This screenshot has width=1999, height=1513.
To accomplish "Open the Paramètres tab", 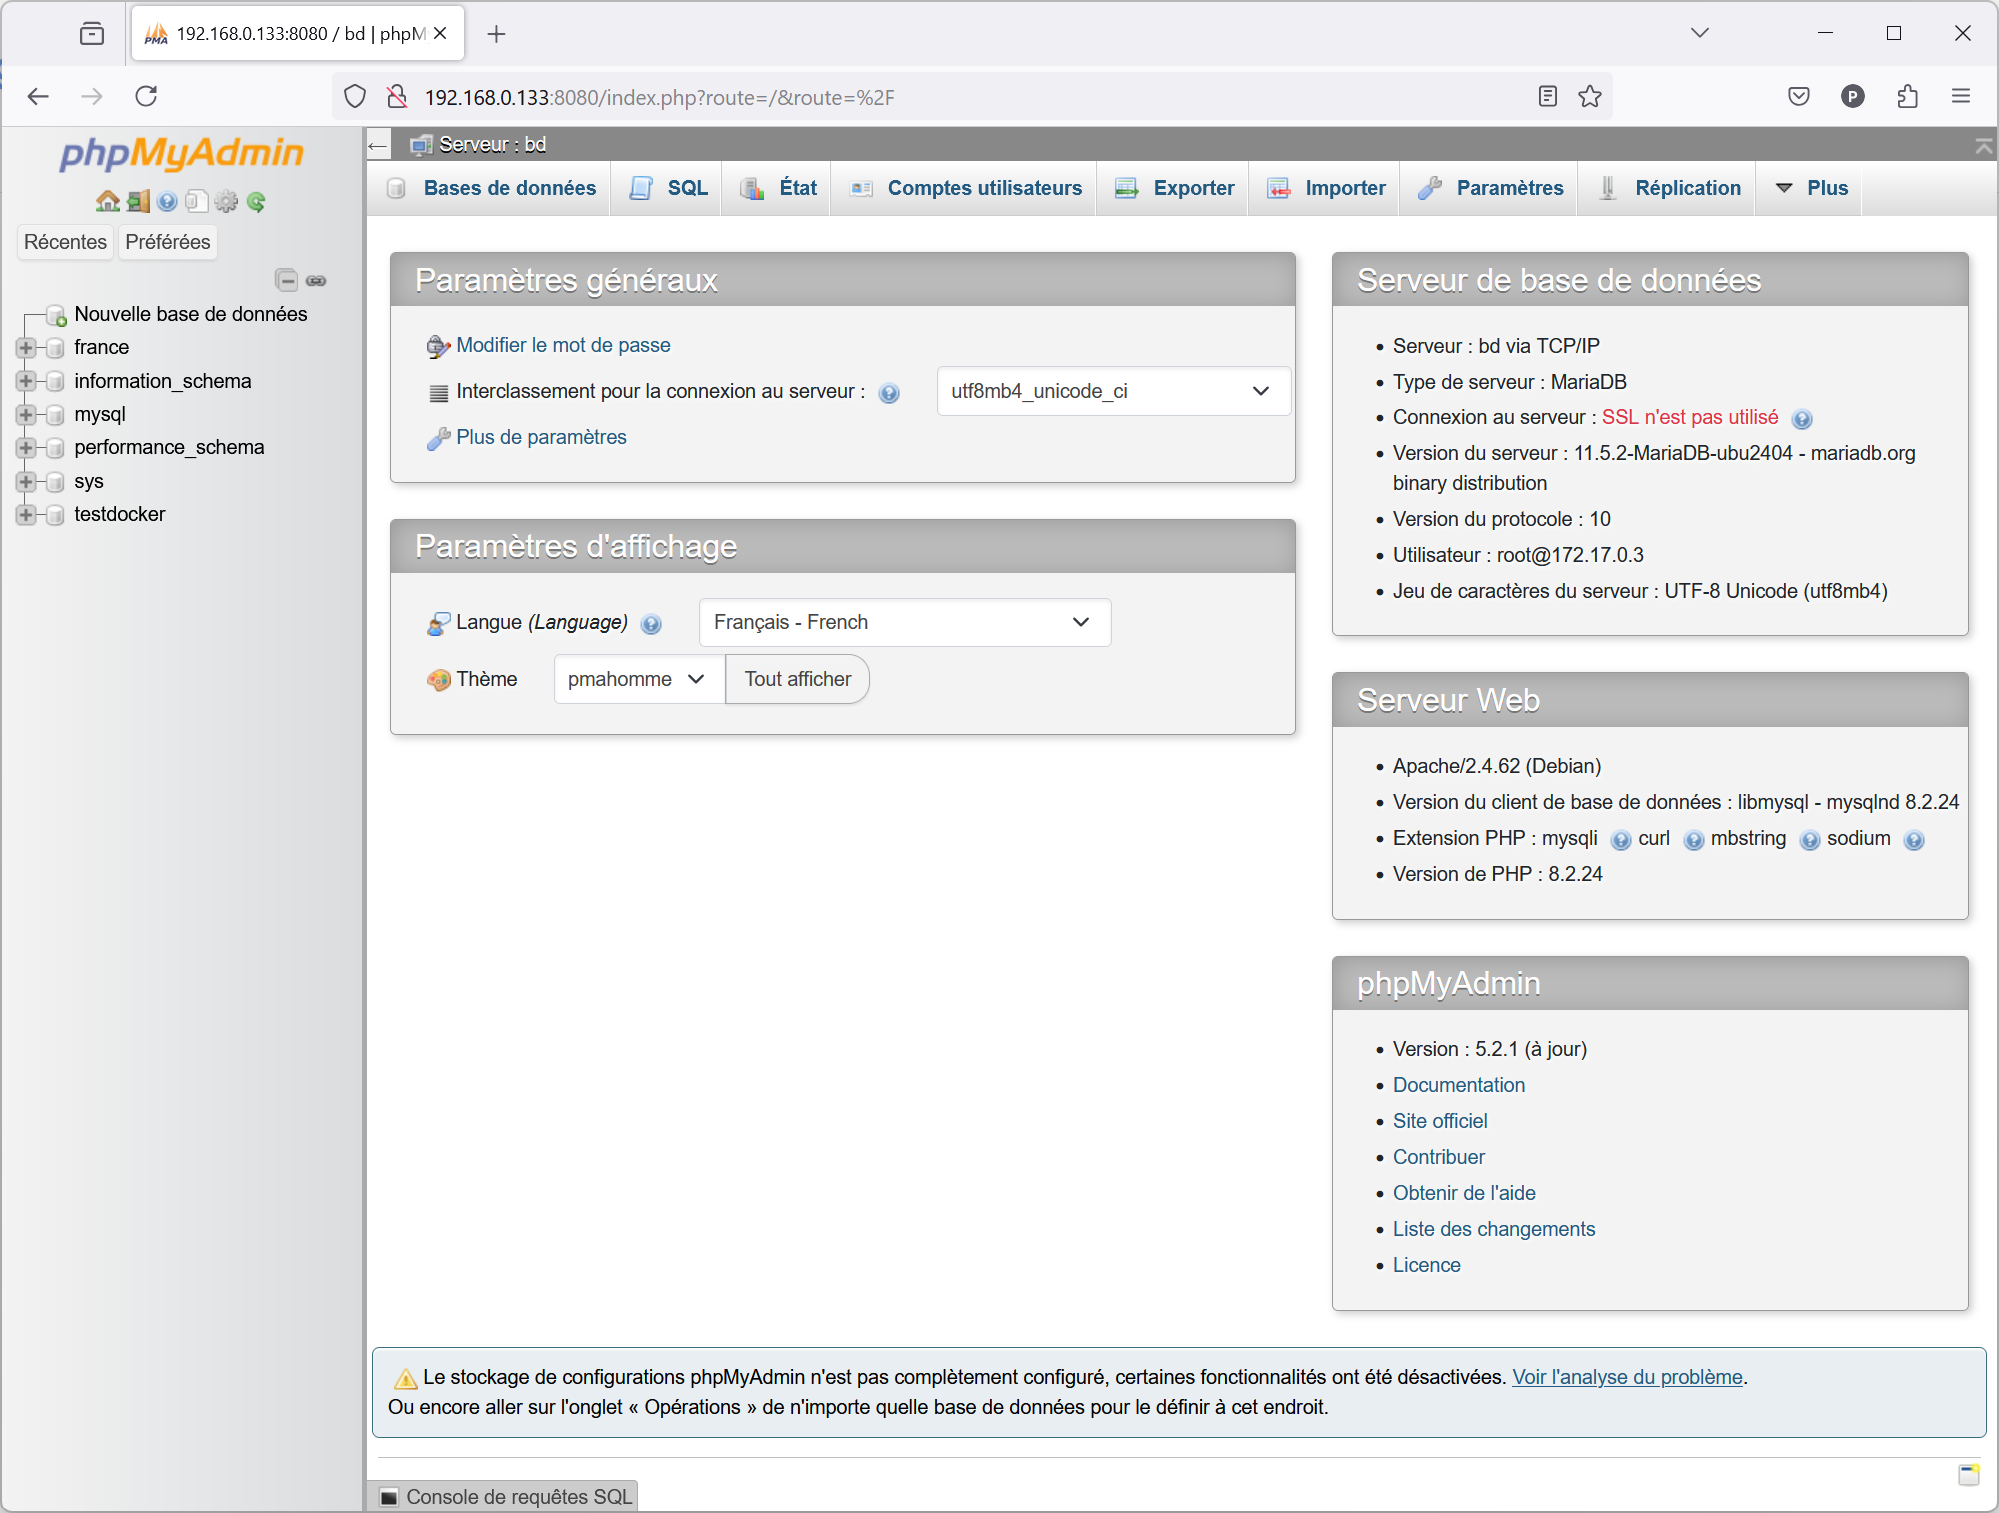I will point(1490,188).
